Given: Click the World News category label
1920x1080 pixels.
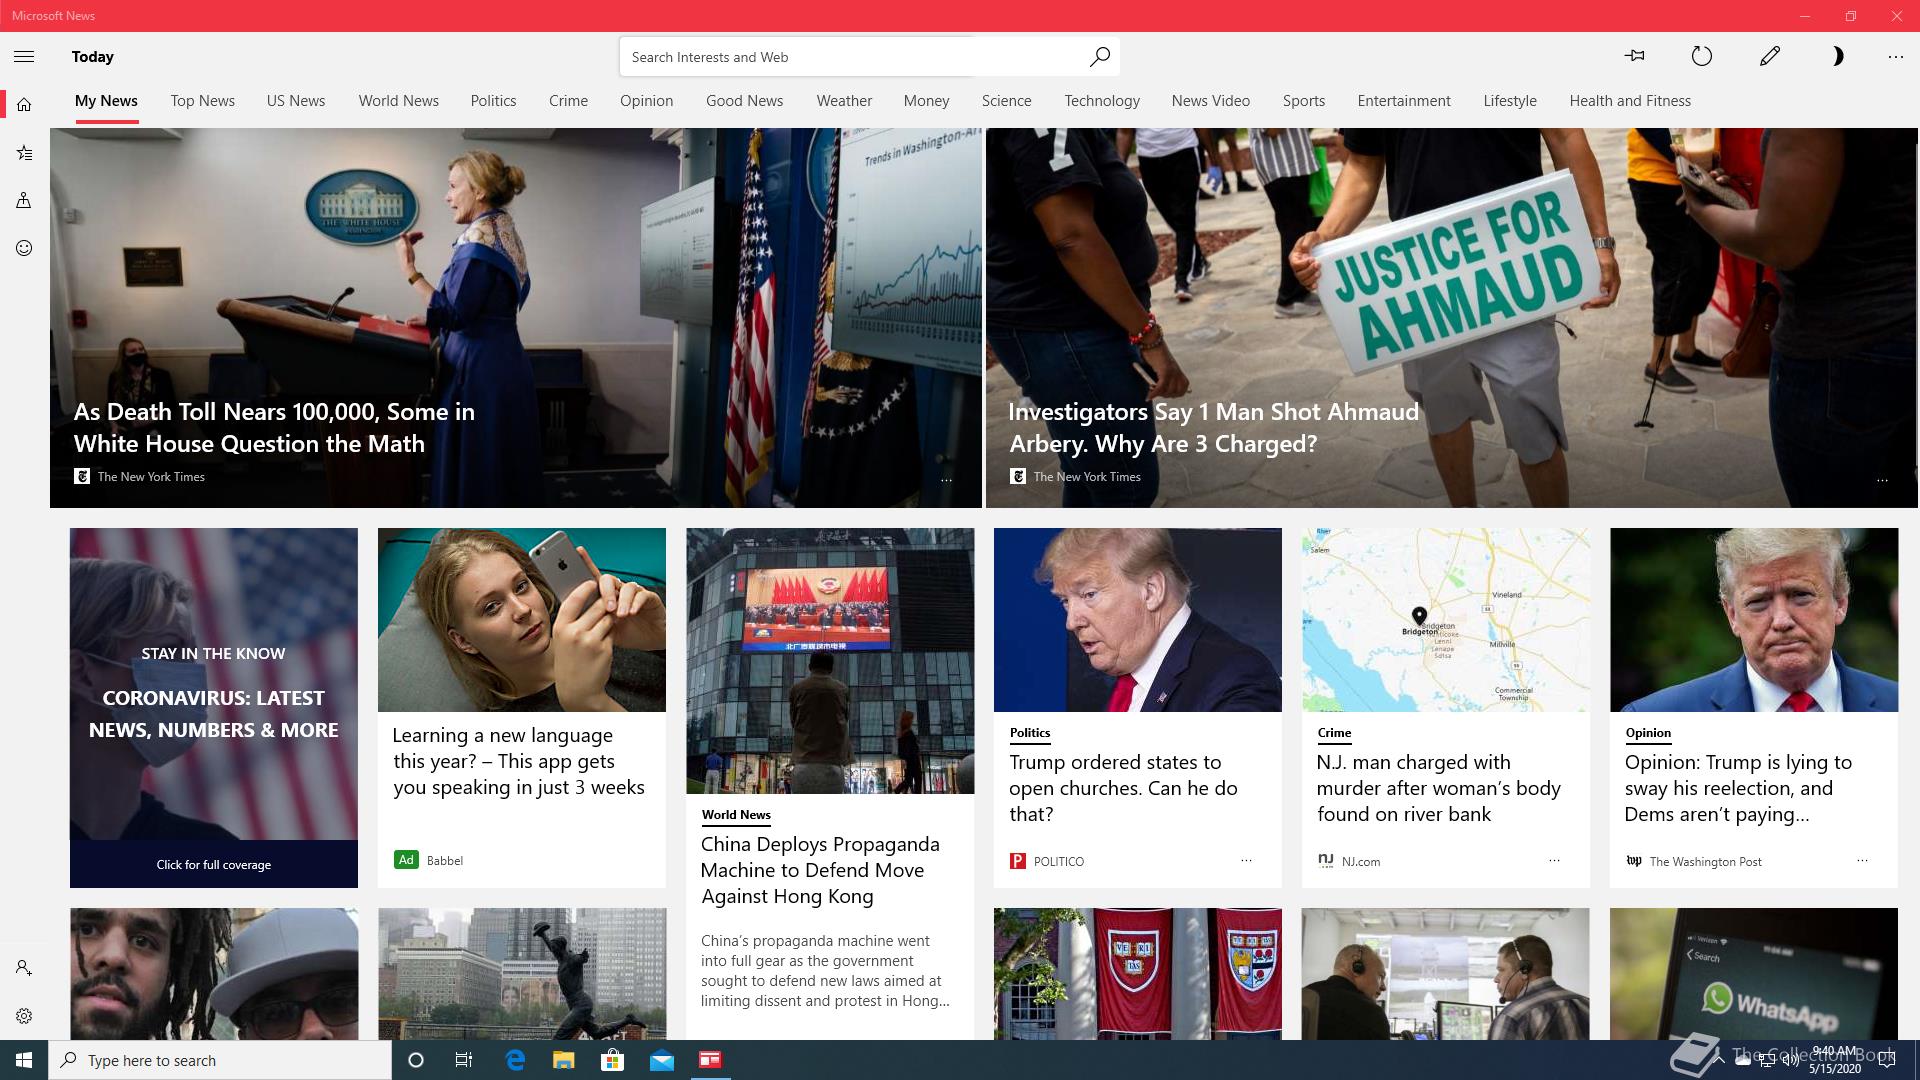Looking at the screenshot, I should pyautogui.click(x=736, y=815).
